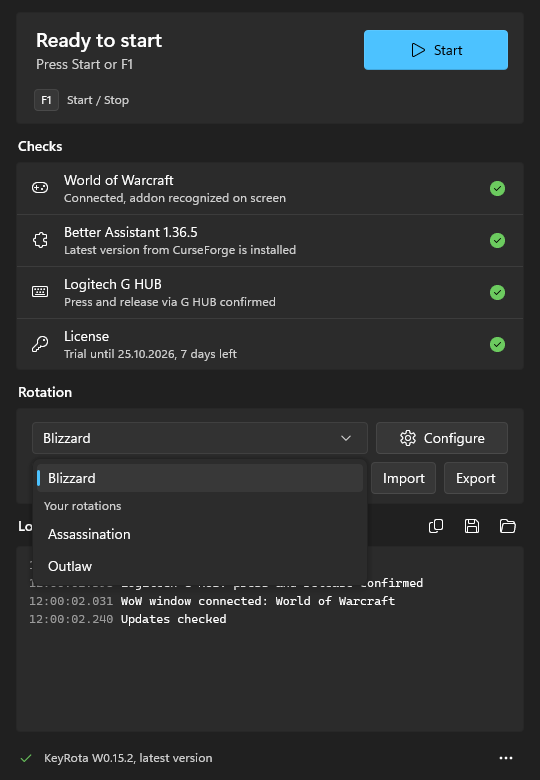Open the Blizzard rotation combo box
This screenshot has width=540, height=780.
coord(200,438)
